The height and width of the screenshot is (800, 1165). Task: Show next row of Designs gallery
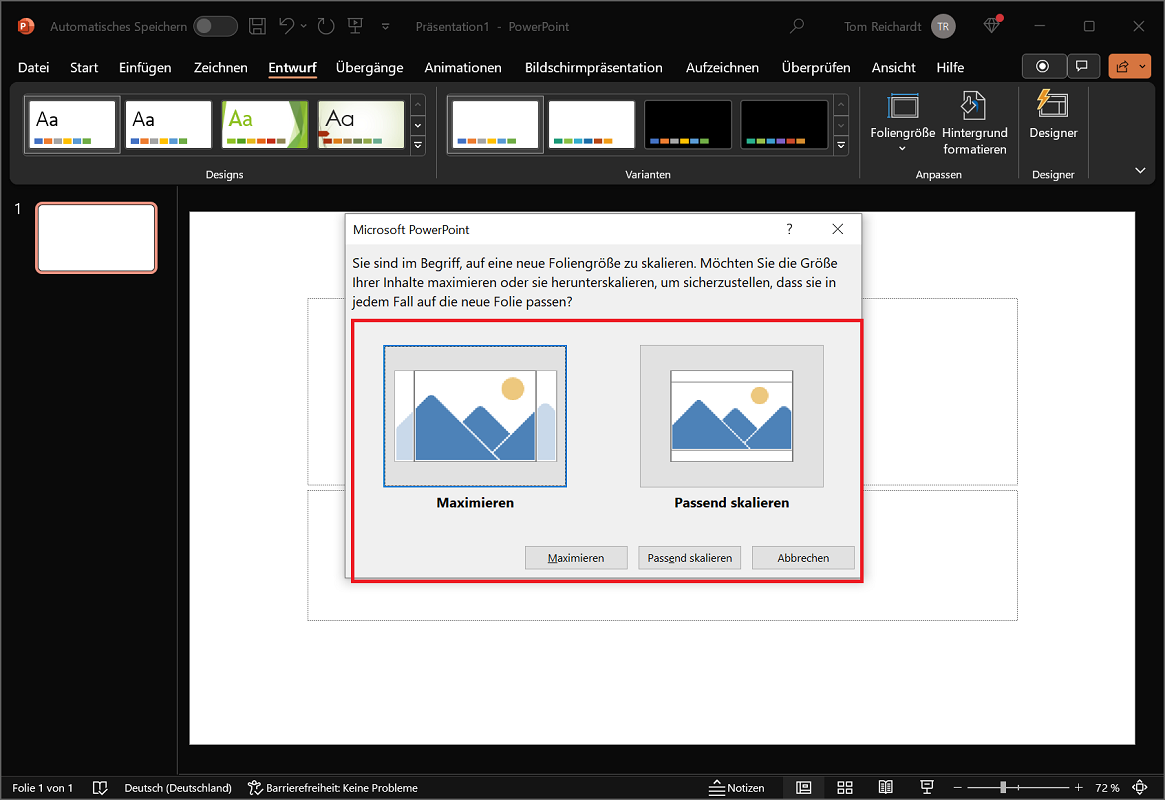click(x=418, y=126)
